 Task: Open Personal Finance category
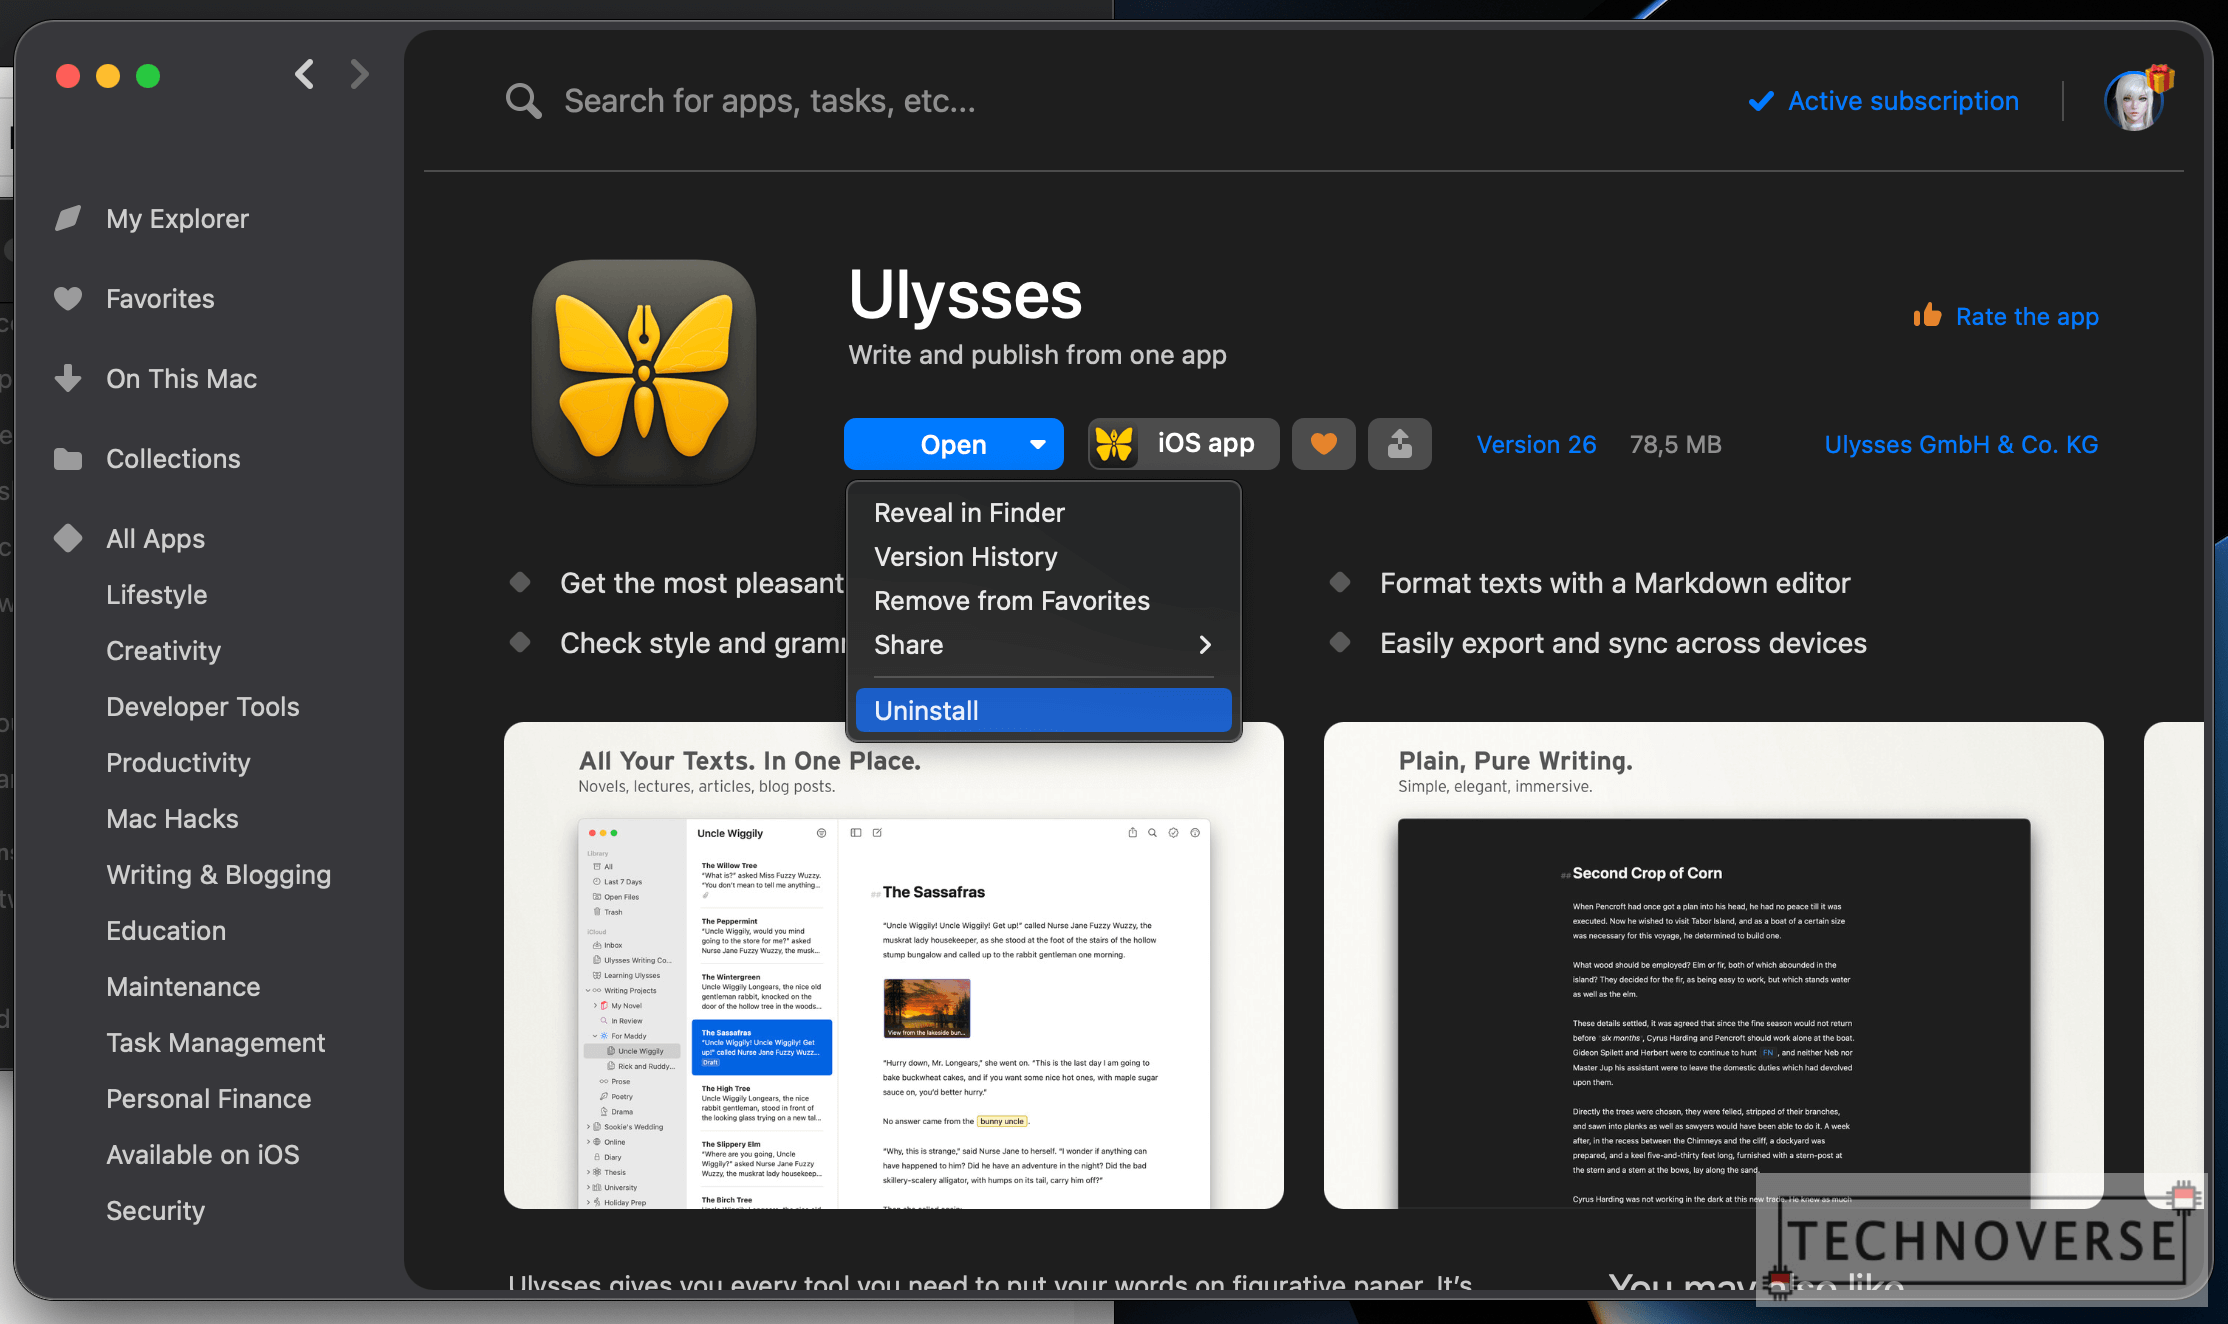[x=208, y=1098]
